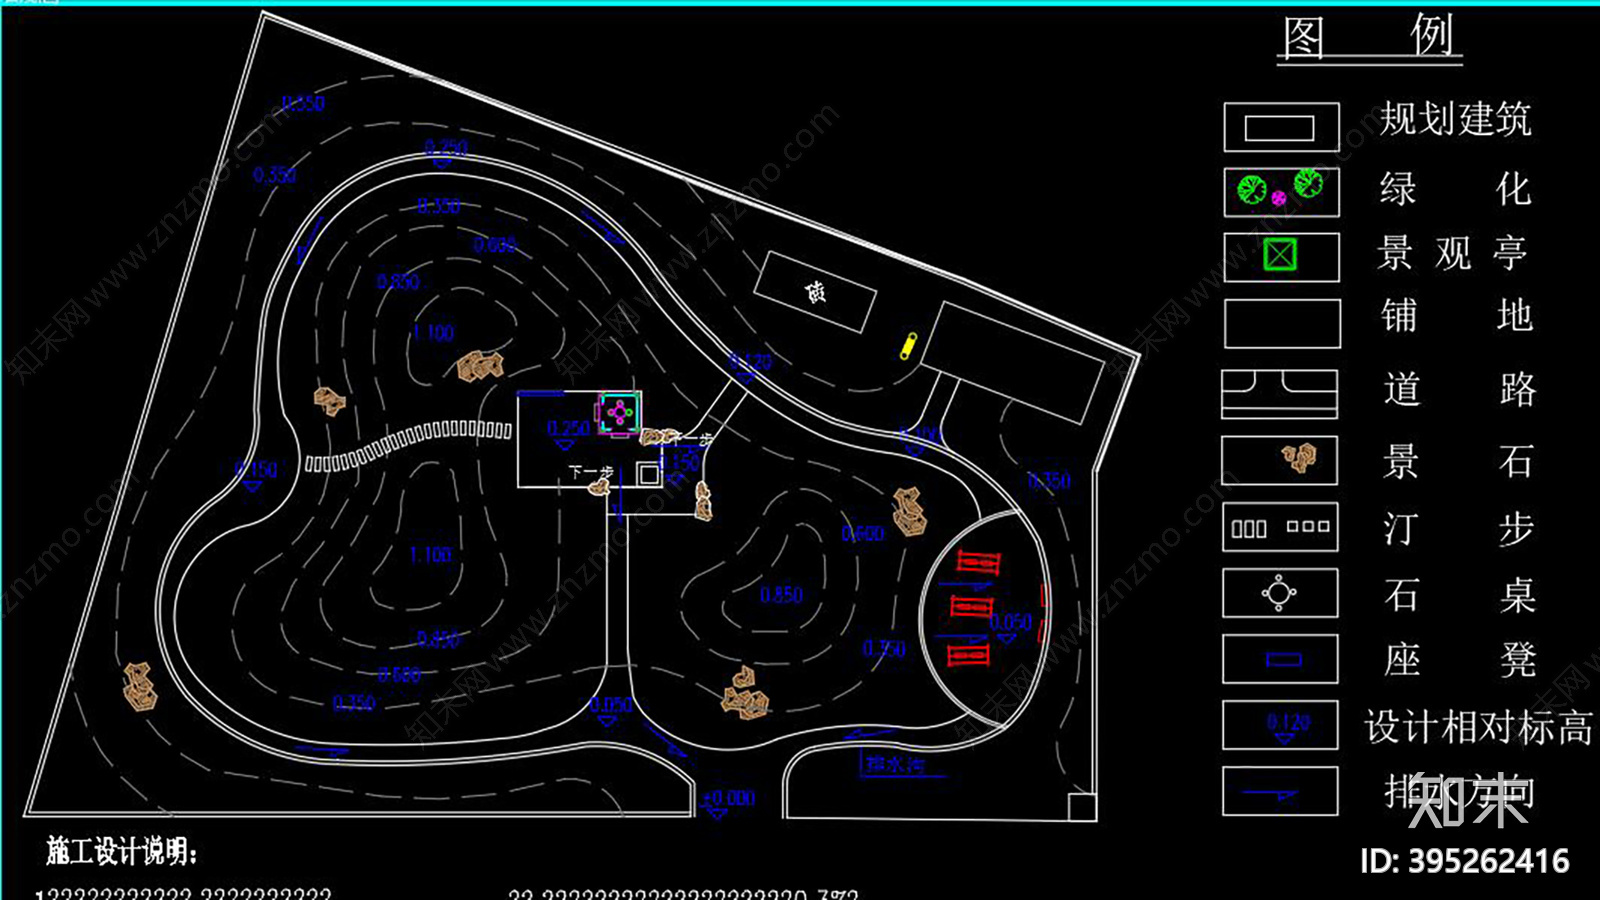Click the yellow object beside the angled building

coord(908,346)
